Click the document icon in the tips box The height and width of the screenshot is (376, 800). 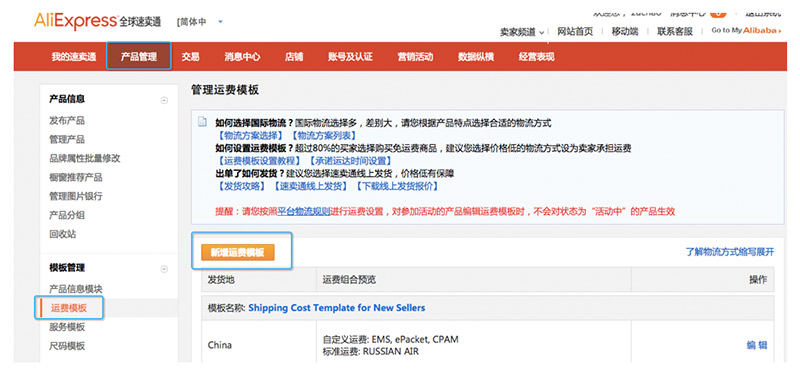click(203, 123)
